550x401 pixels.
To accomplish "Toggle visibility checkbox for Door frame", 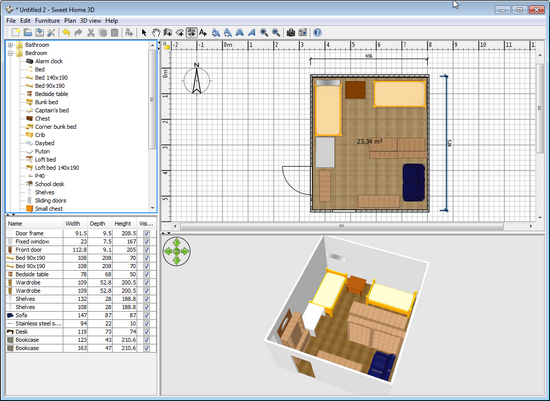I will [147, 233].
